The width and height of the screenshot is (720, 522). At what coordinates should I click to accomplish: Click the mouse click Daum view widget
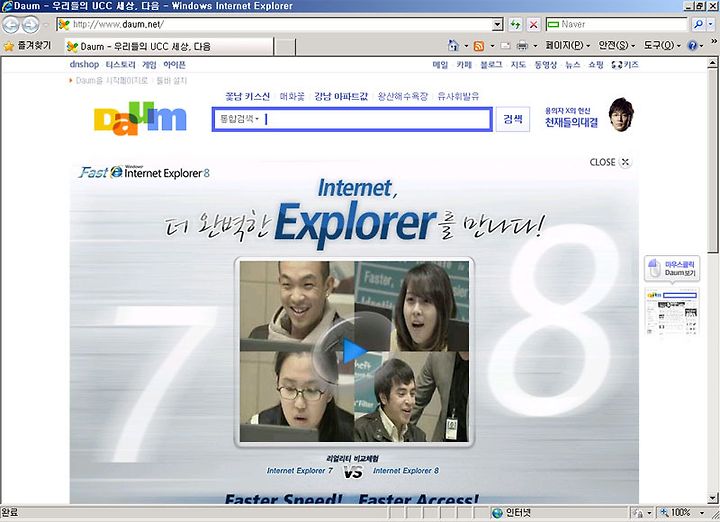pyautogui.click(x=672, y=268)
